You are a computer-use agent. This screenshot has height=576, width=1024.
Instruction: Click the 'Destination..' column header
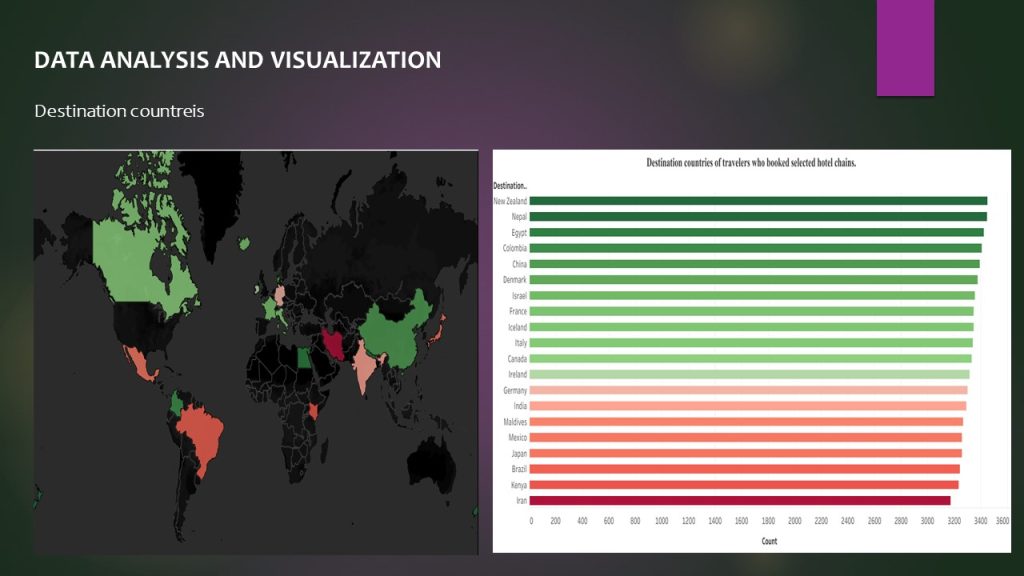click(510, 185)
